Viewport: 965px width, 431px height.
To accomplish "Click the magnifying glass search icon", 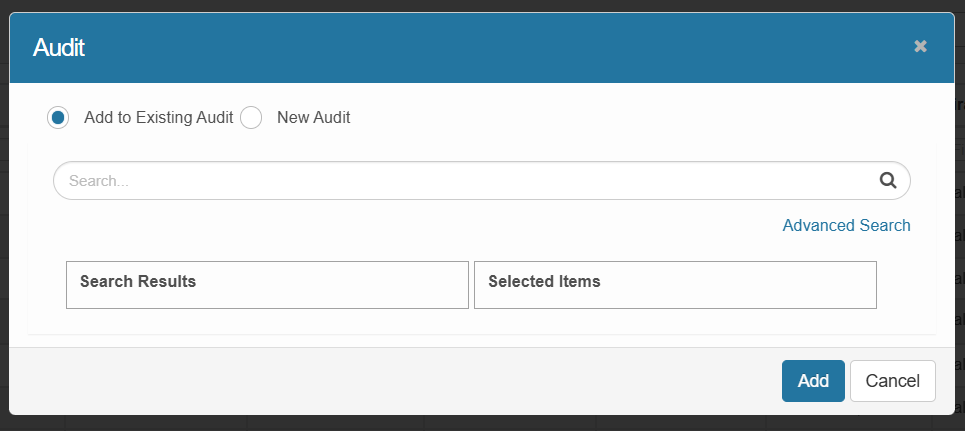I will (x=887, y=181).
